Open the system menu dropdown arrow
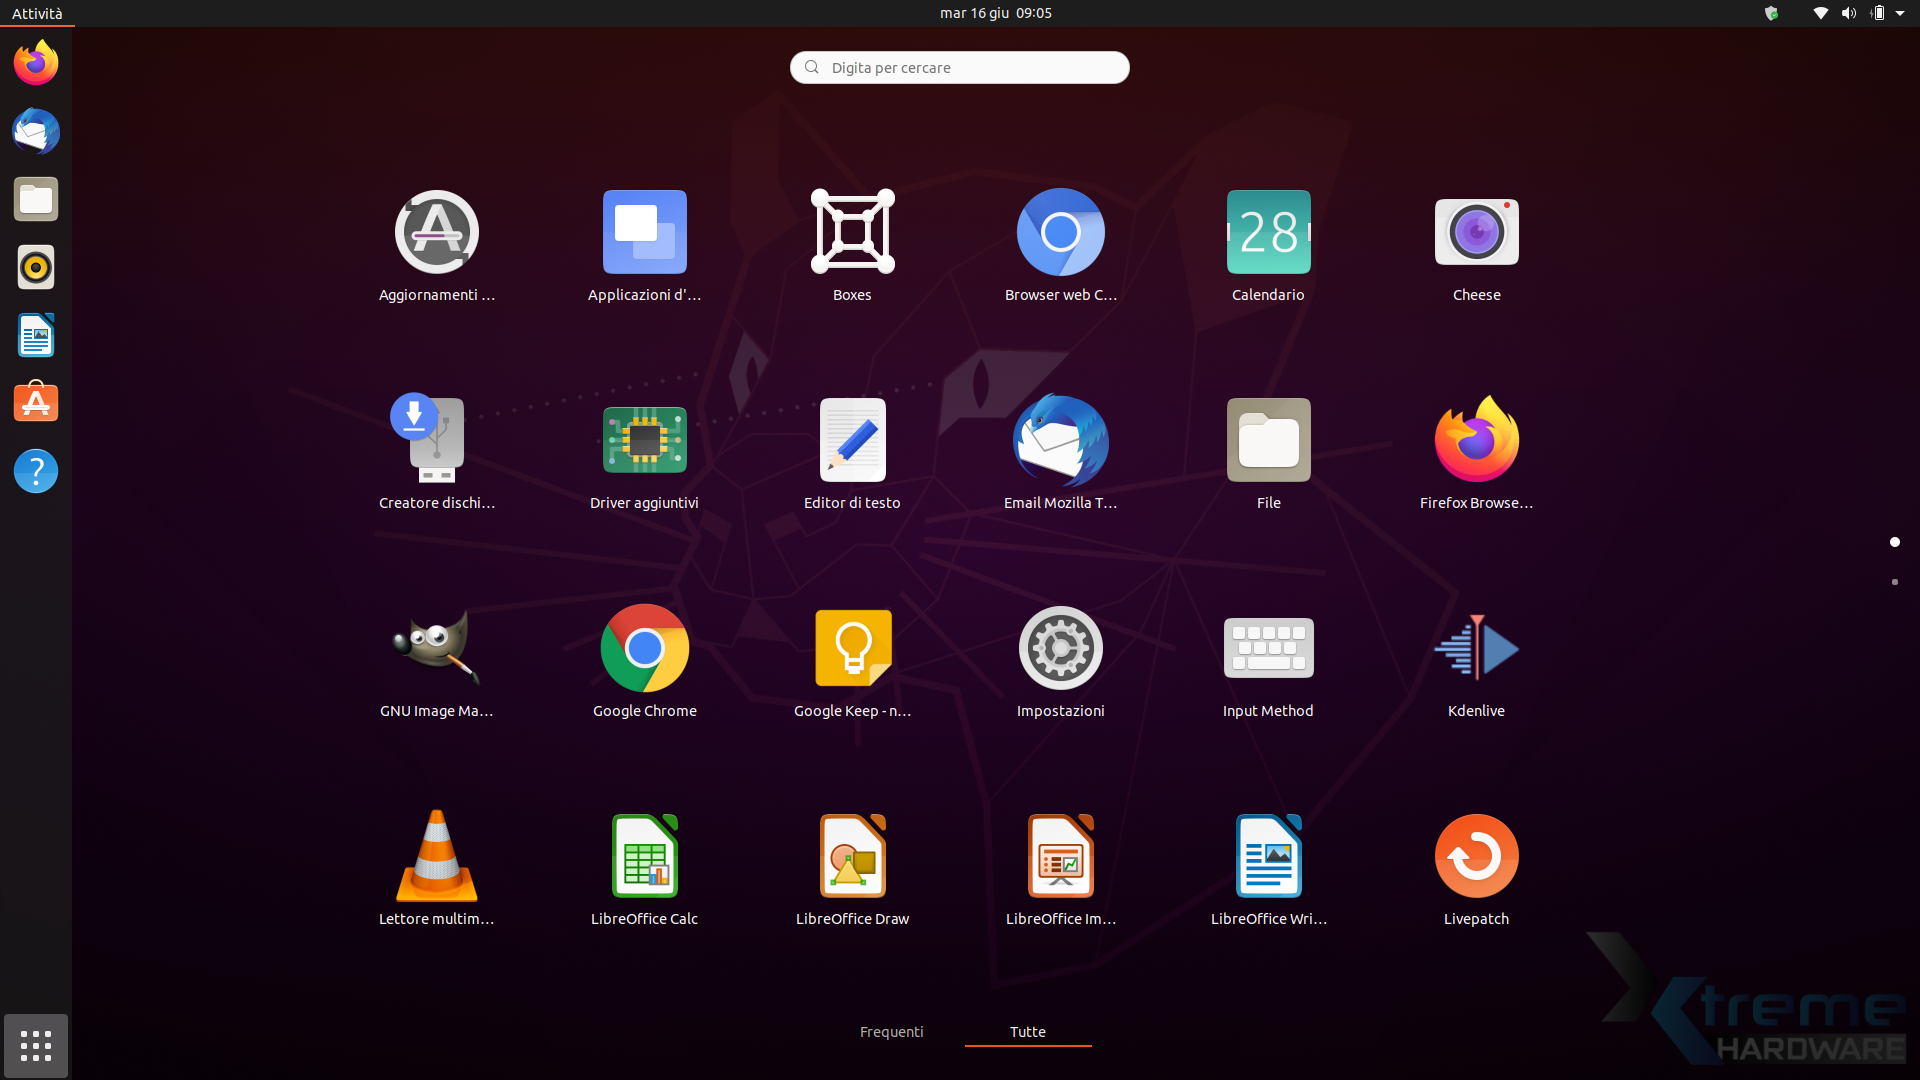Viewport: 1920px width, 1080px height. click(1900, 13)
